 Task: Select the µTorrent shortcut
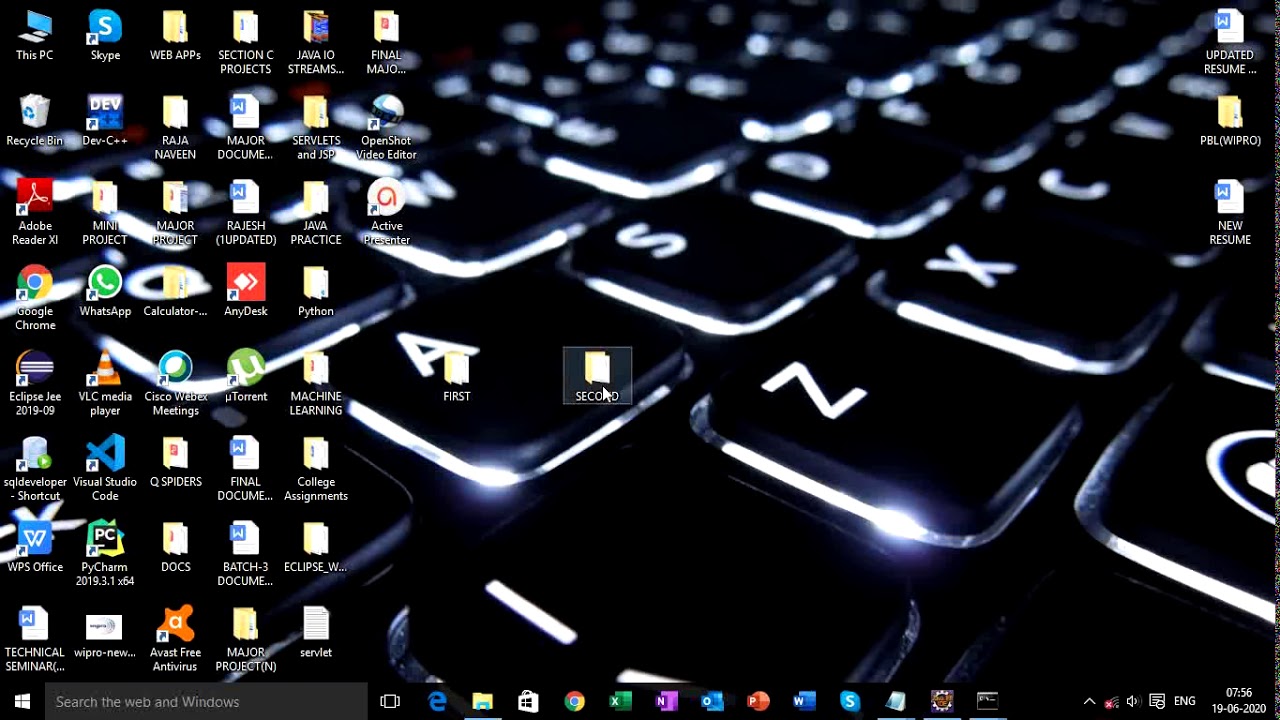246,377
